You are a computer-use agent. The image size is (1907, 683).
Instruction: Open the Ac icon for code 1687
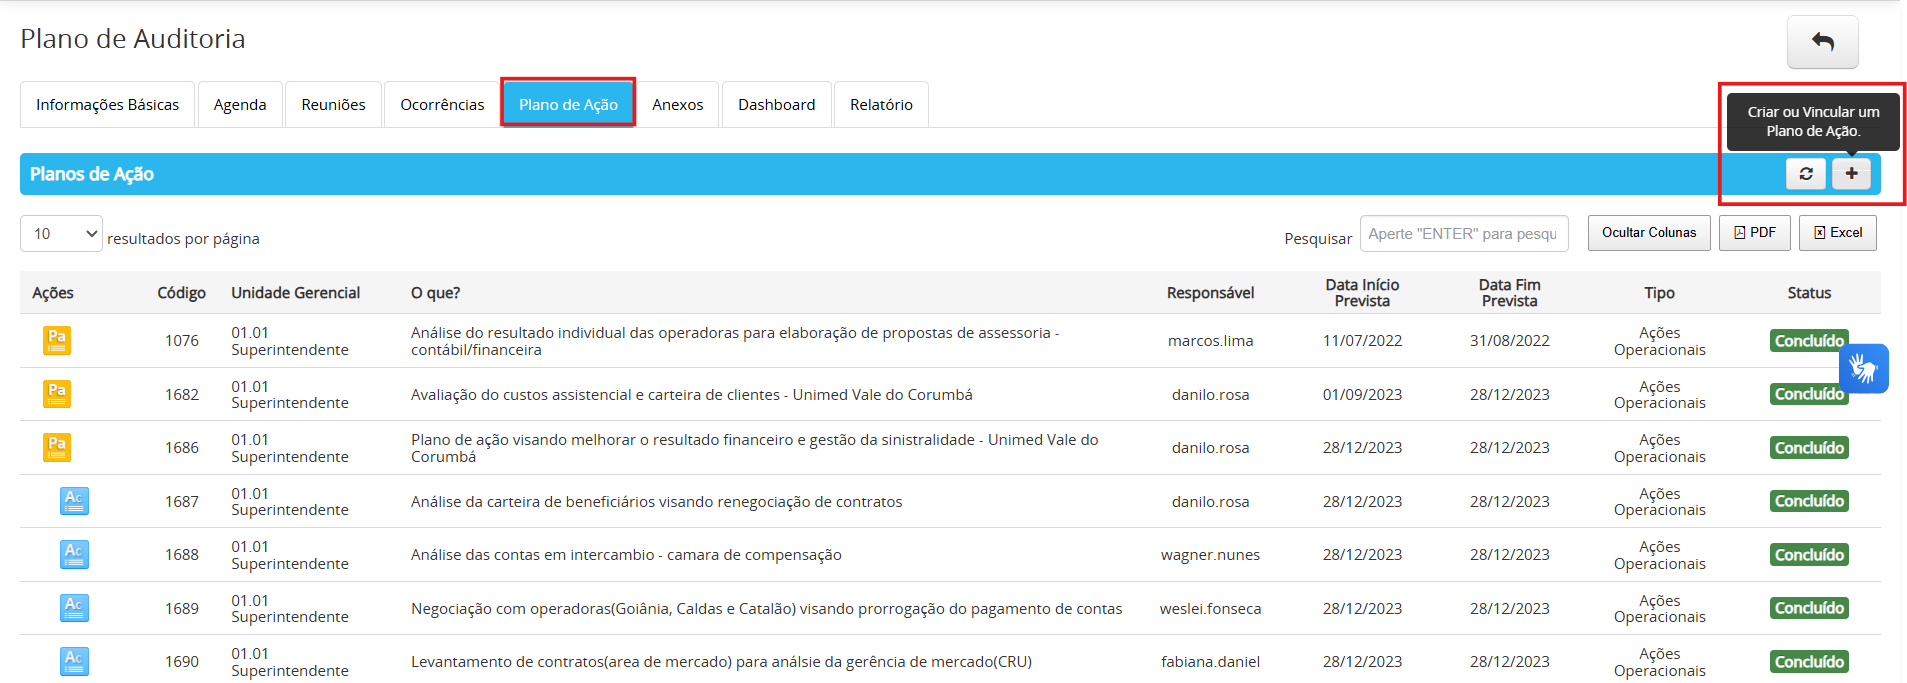coord(74,501)
